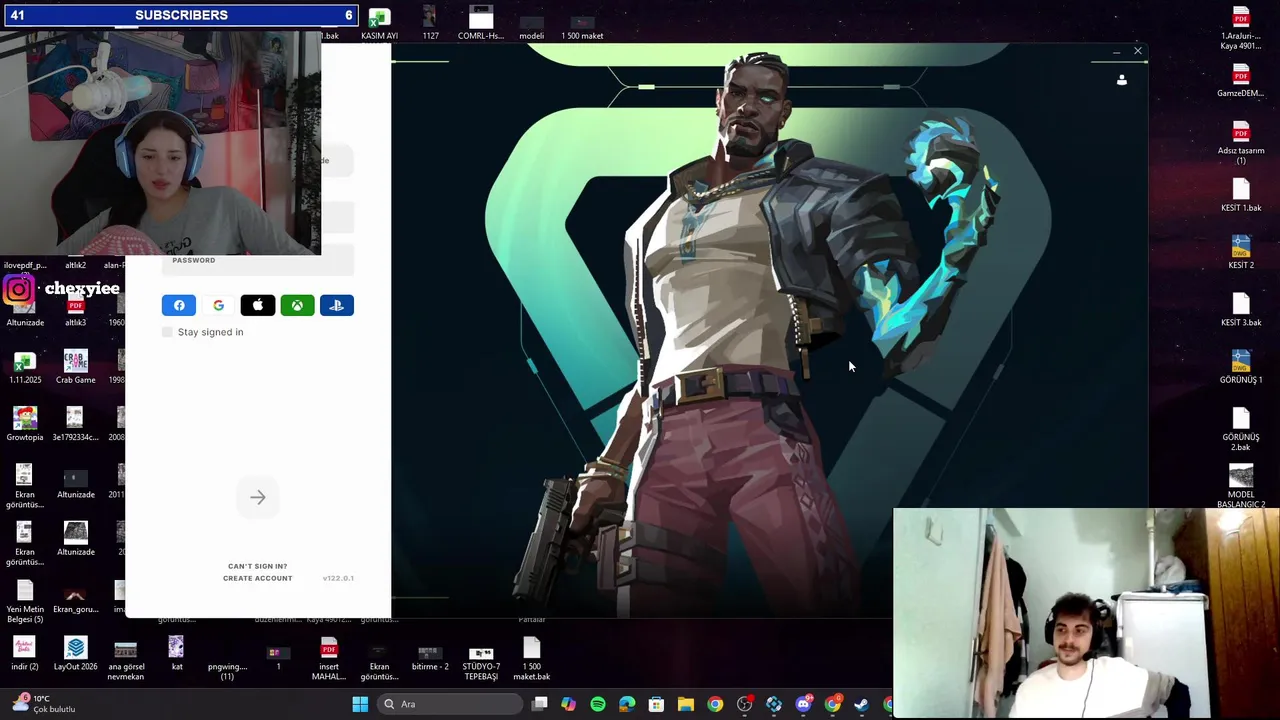Screen dimensions: 1280x720
Task: Sign in with Apple button
Action: [x=258, y=305]
